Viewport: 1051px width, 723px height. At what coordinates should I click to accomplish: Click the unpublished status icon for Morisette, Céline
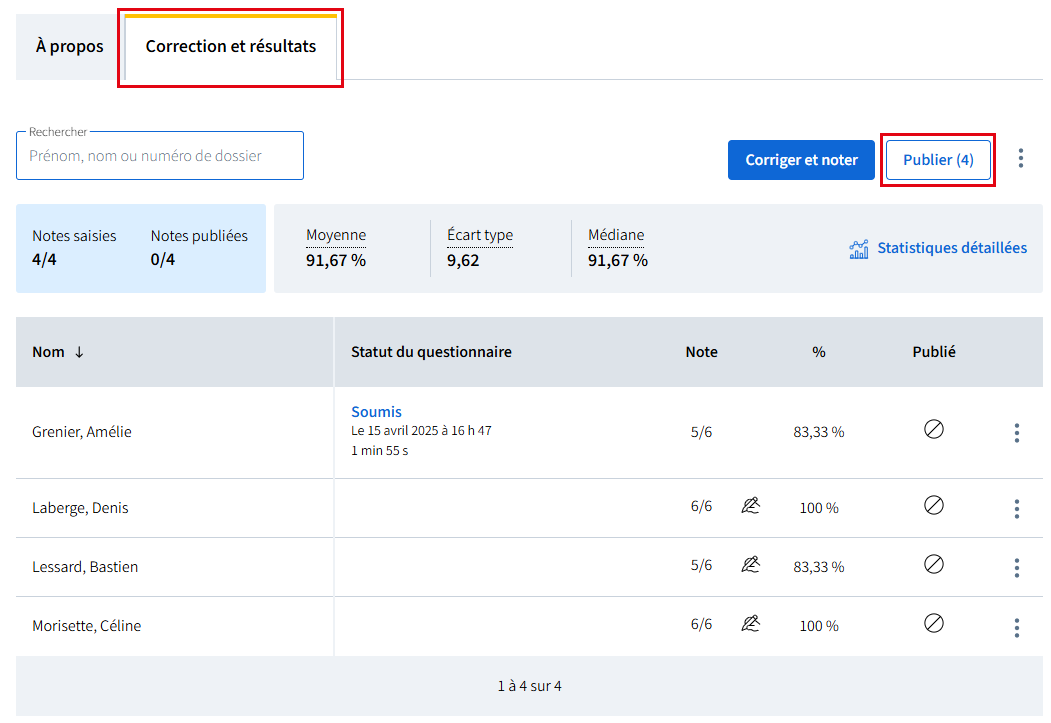coord(933,624)
